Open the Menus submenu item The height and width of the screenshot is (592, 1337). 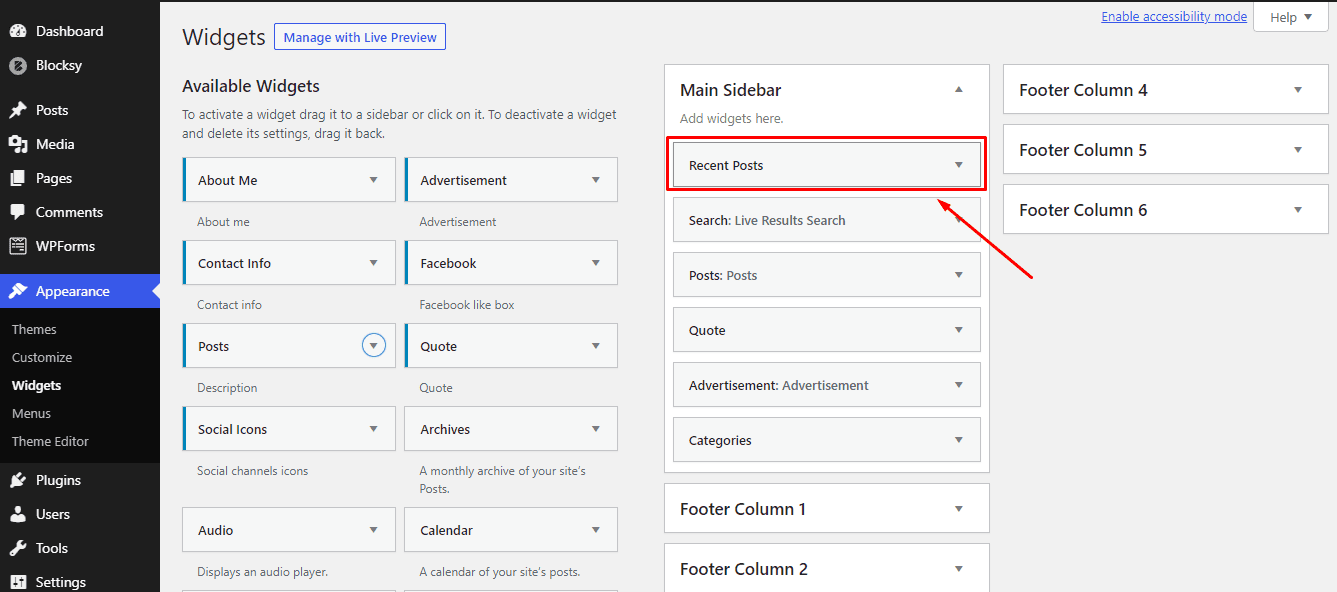pyautogui.click(x=31, y=413)
